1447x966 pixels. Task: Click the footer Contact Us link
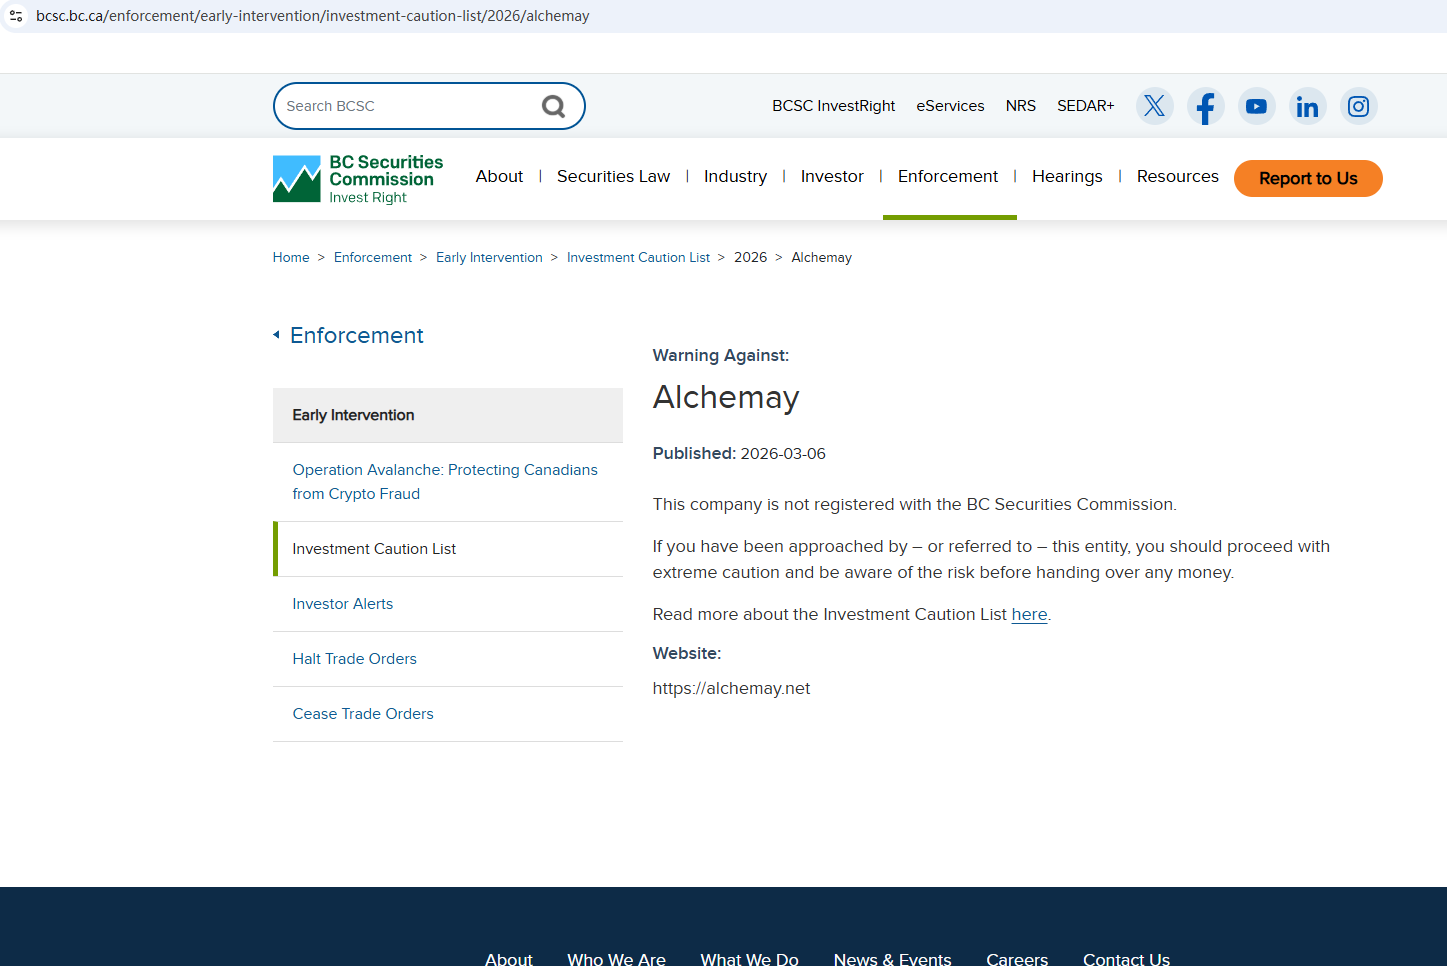pyautogui.click(x=1126, y=959)
